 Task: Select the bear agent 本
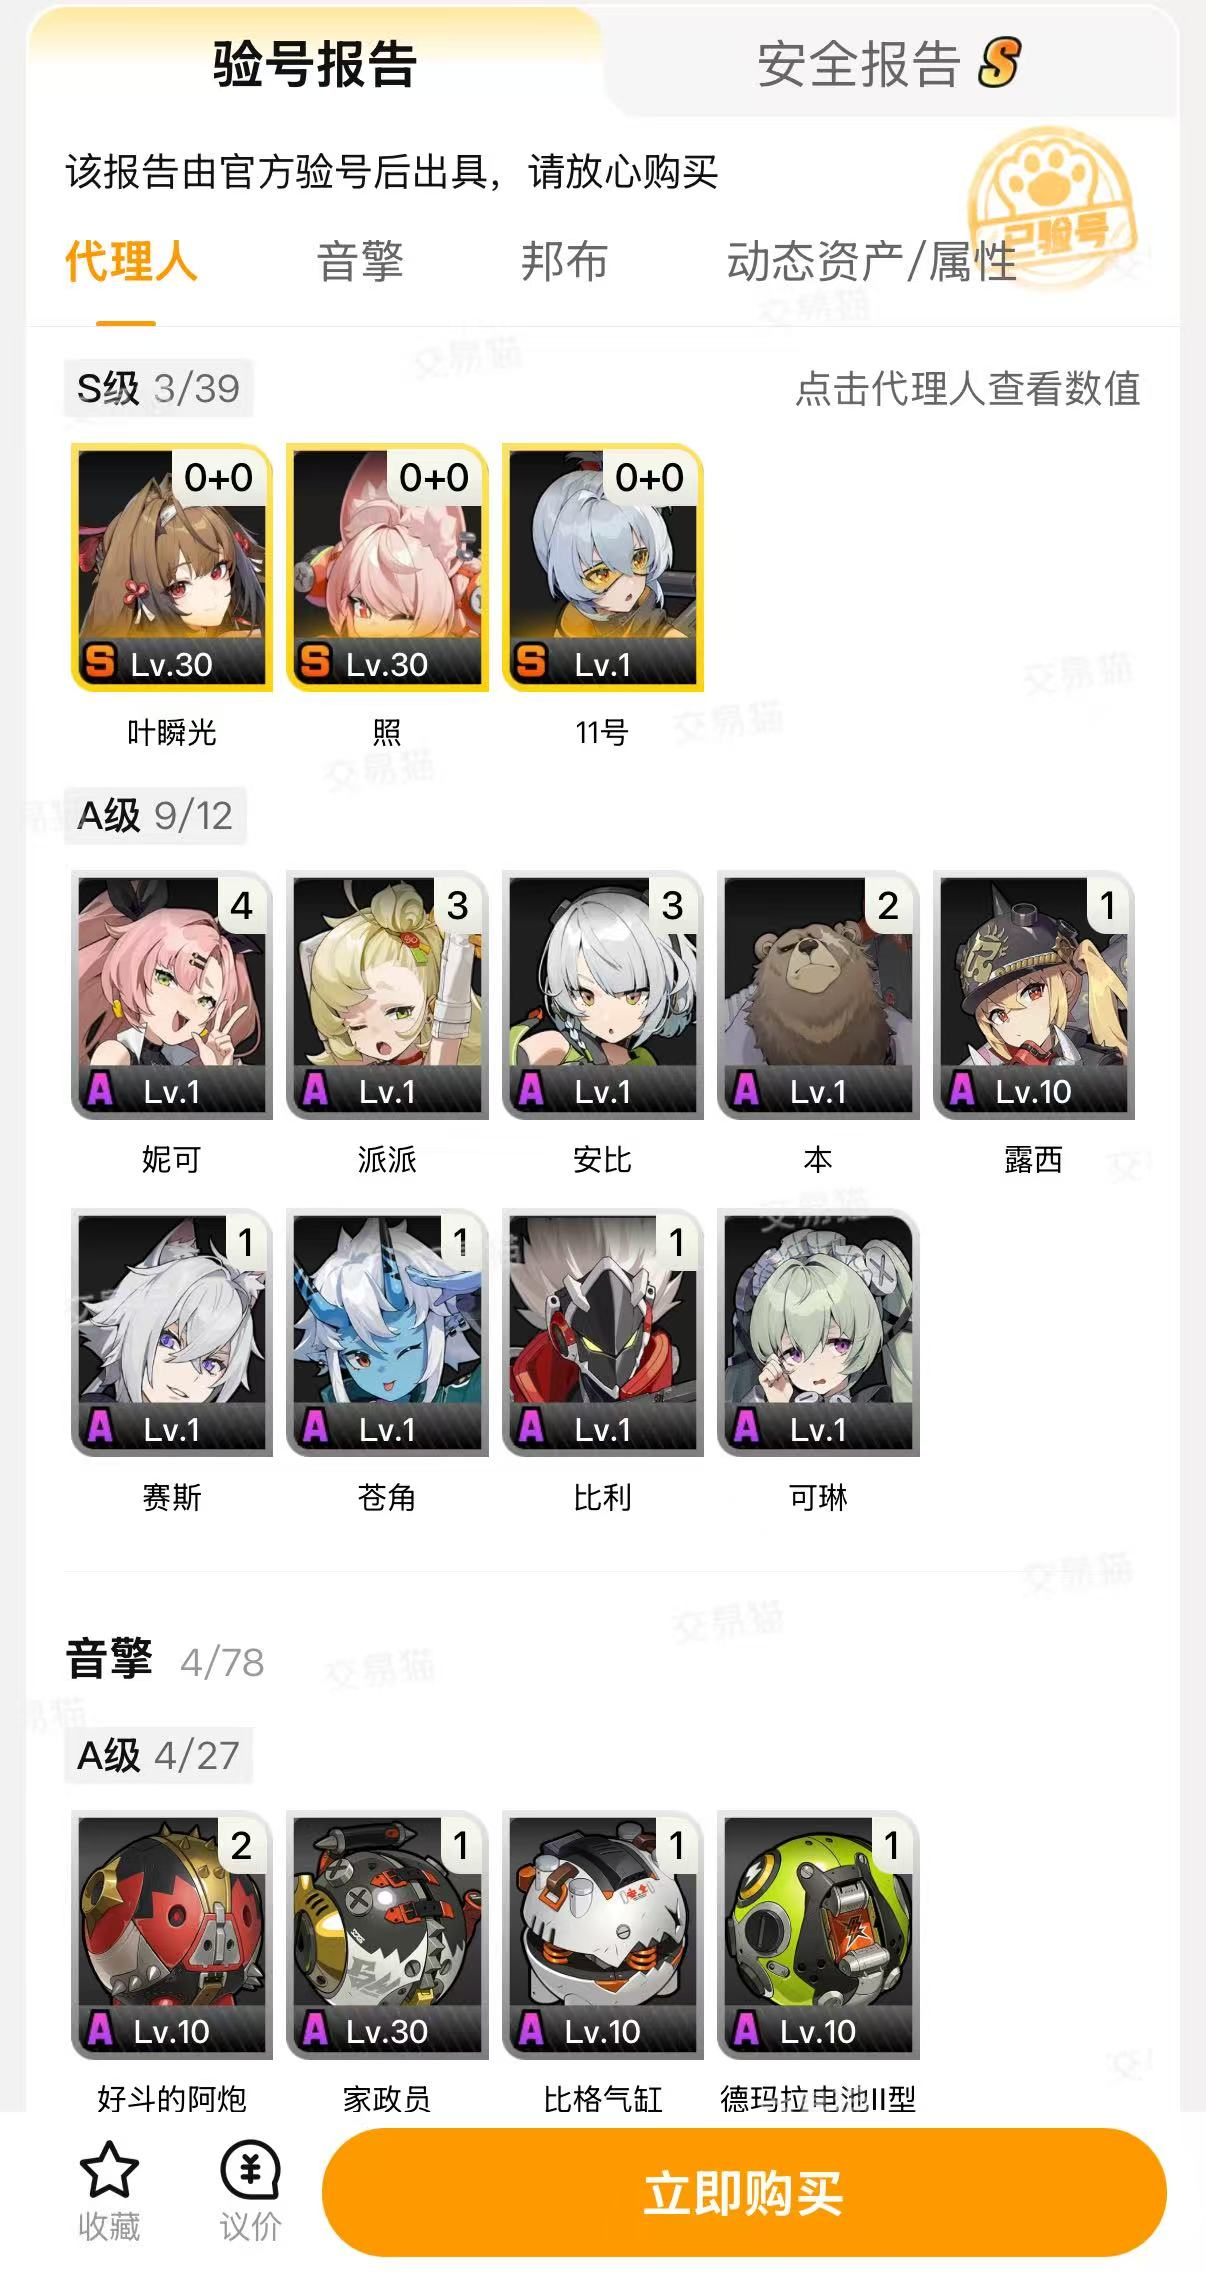818,995
